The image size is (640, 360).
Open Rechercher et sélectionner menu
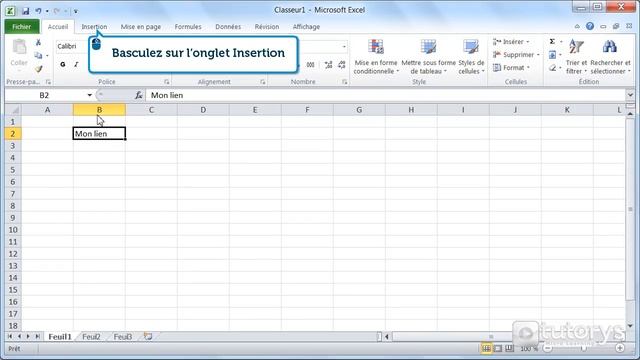pos(610,57)
